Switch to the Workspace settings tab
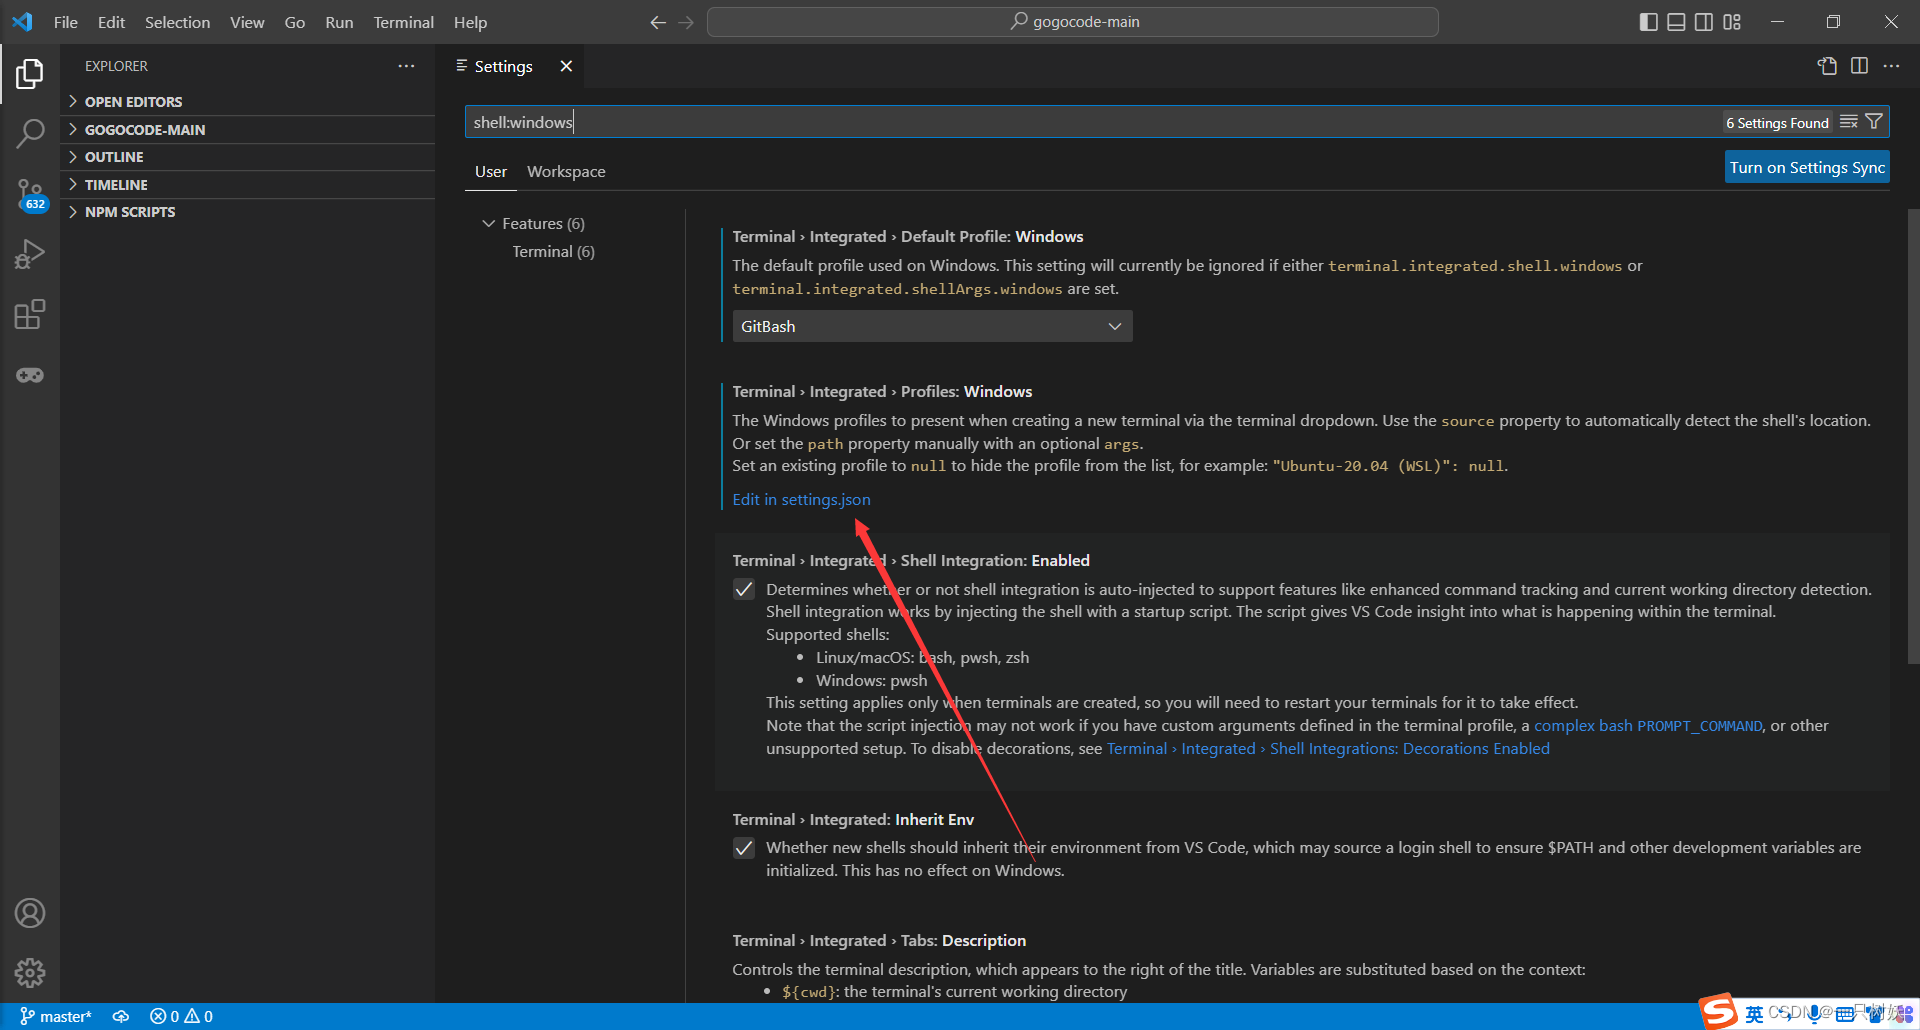 click(x=565, y=171)
